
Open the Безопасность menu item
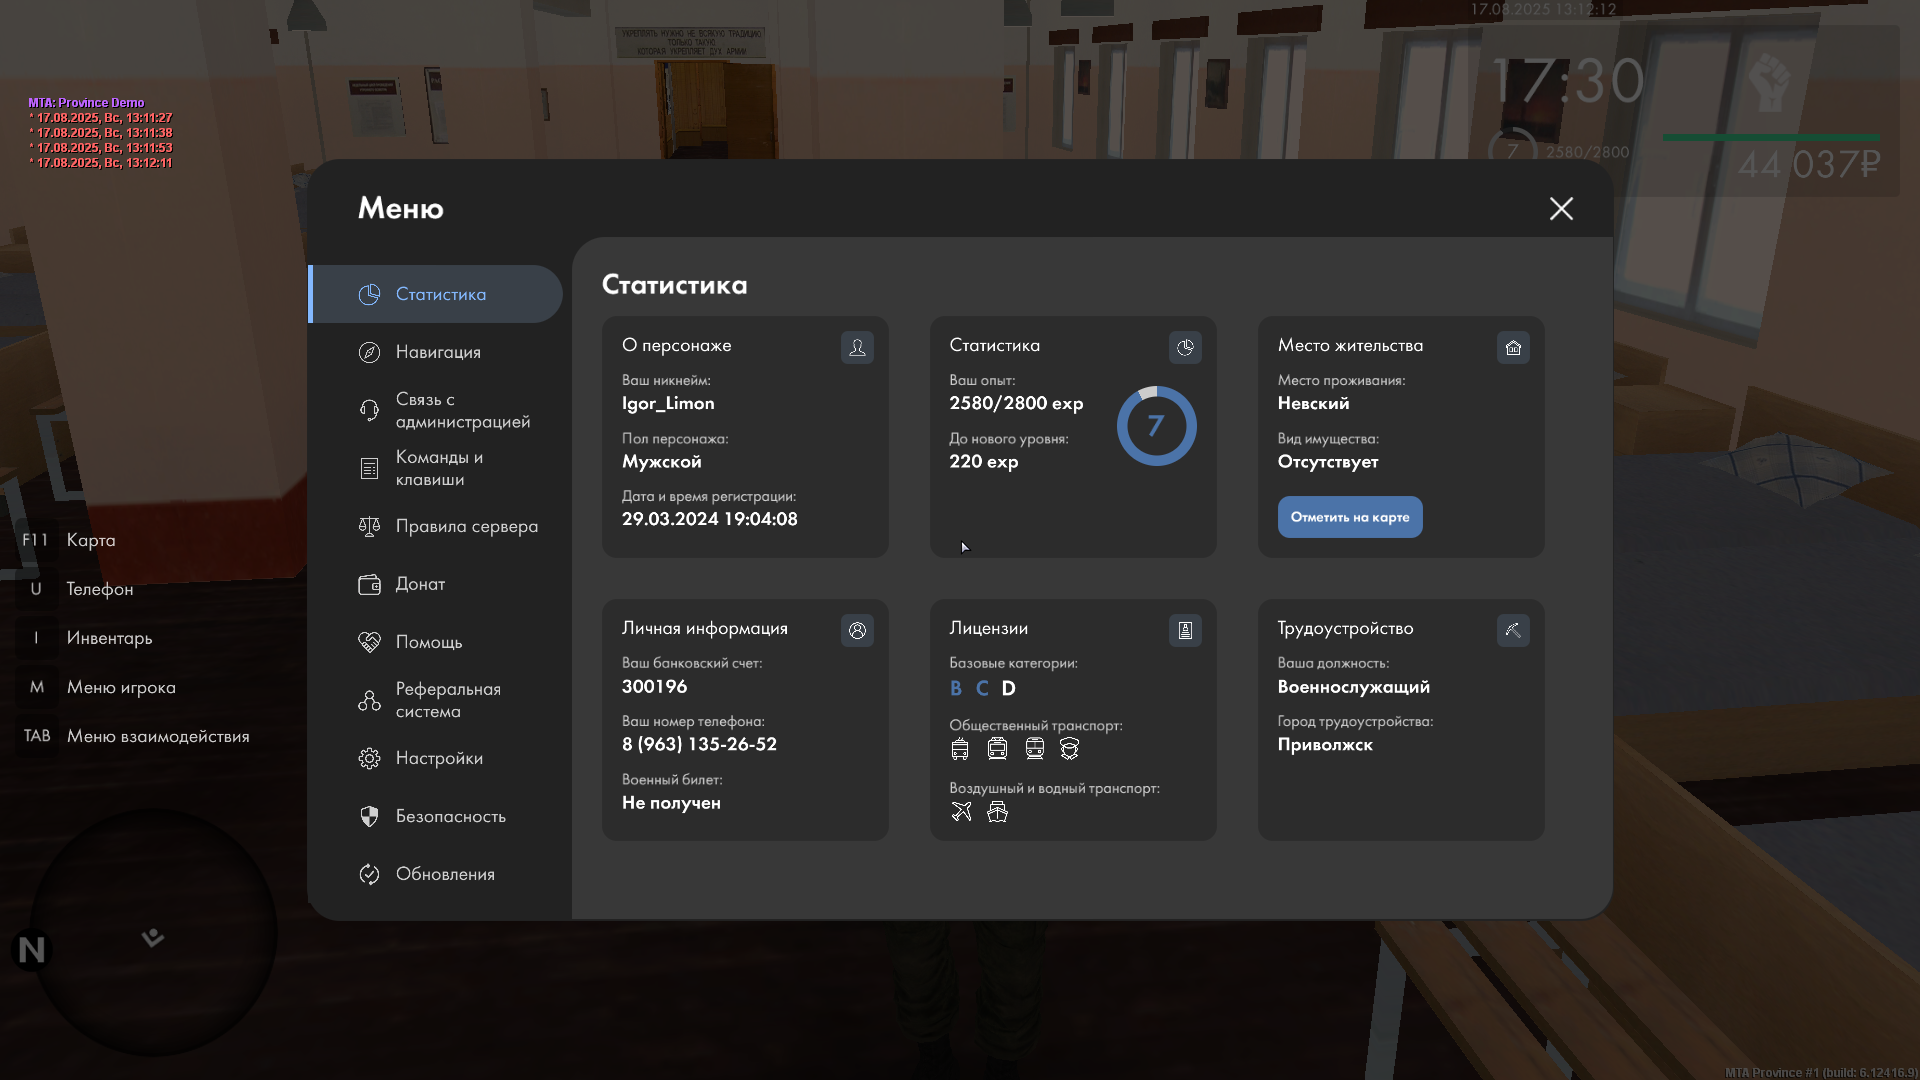[x=450, y=816]
